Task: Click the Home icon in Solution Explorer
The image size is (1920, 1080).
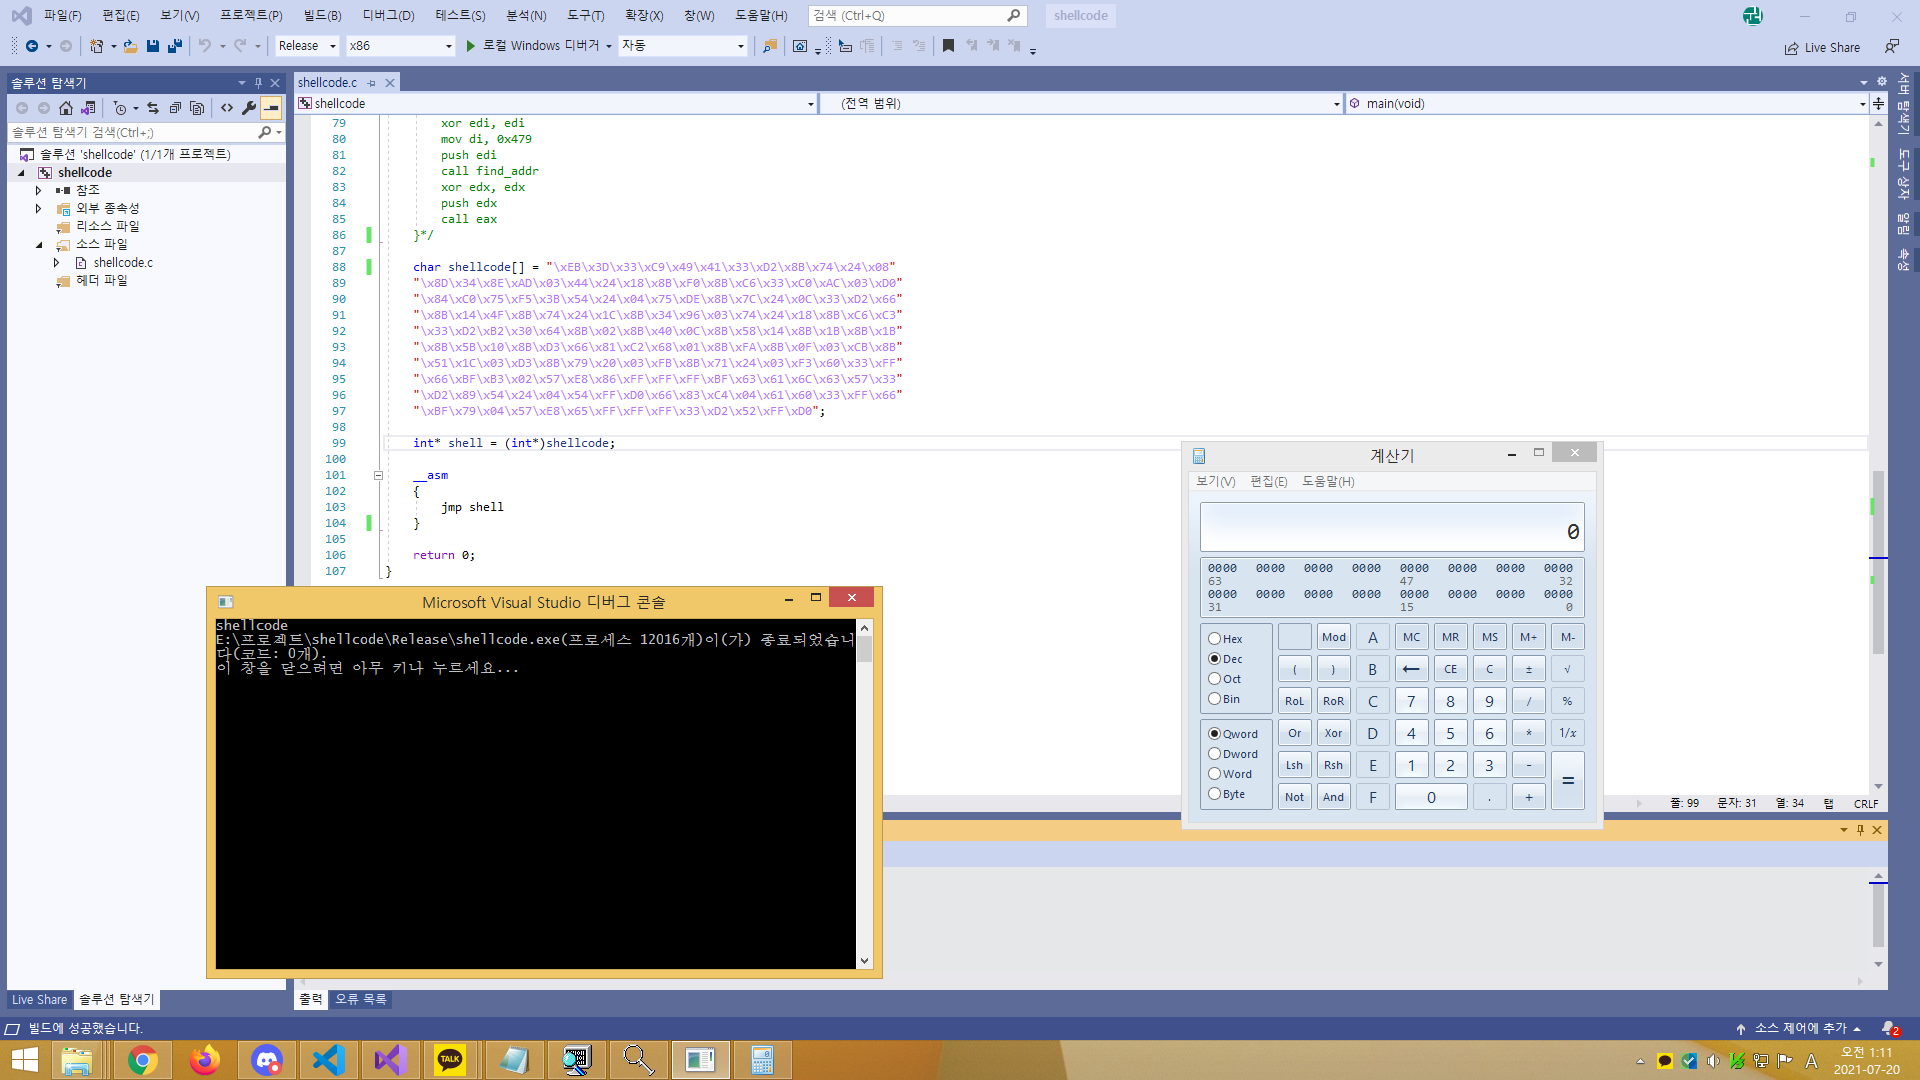Action: point(66,108)
